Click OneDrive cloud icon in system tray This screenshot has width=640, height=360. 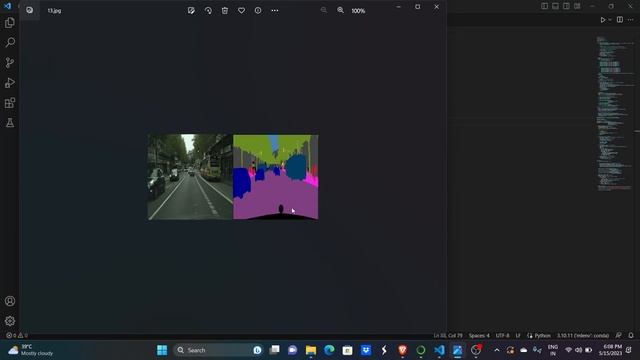click(x=524, y=350)
